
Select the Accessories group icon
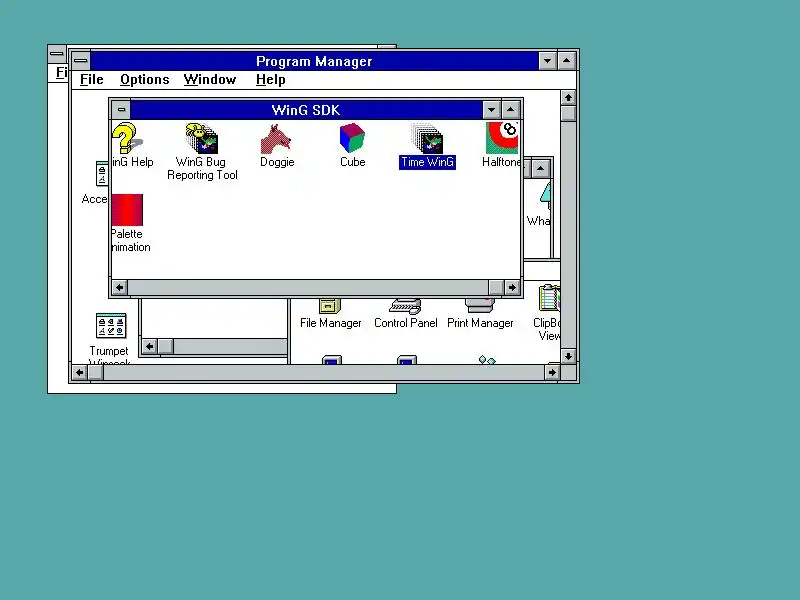(x=102, y=174)
